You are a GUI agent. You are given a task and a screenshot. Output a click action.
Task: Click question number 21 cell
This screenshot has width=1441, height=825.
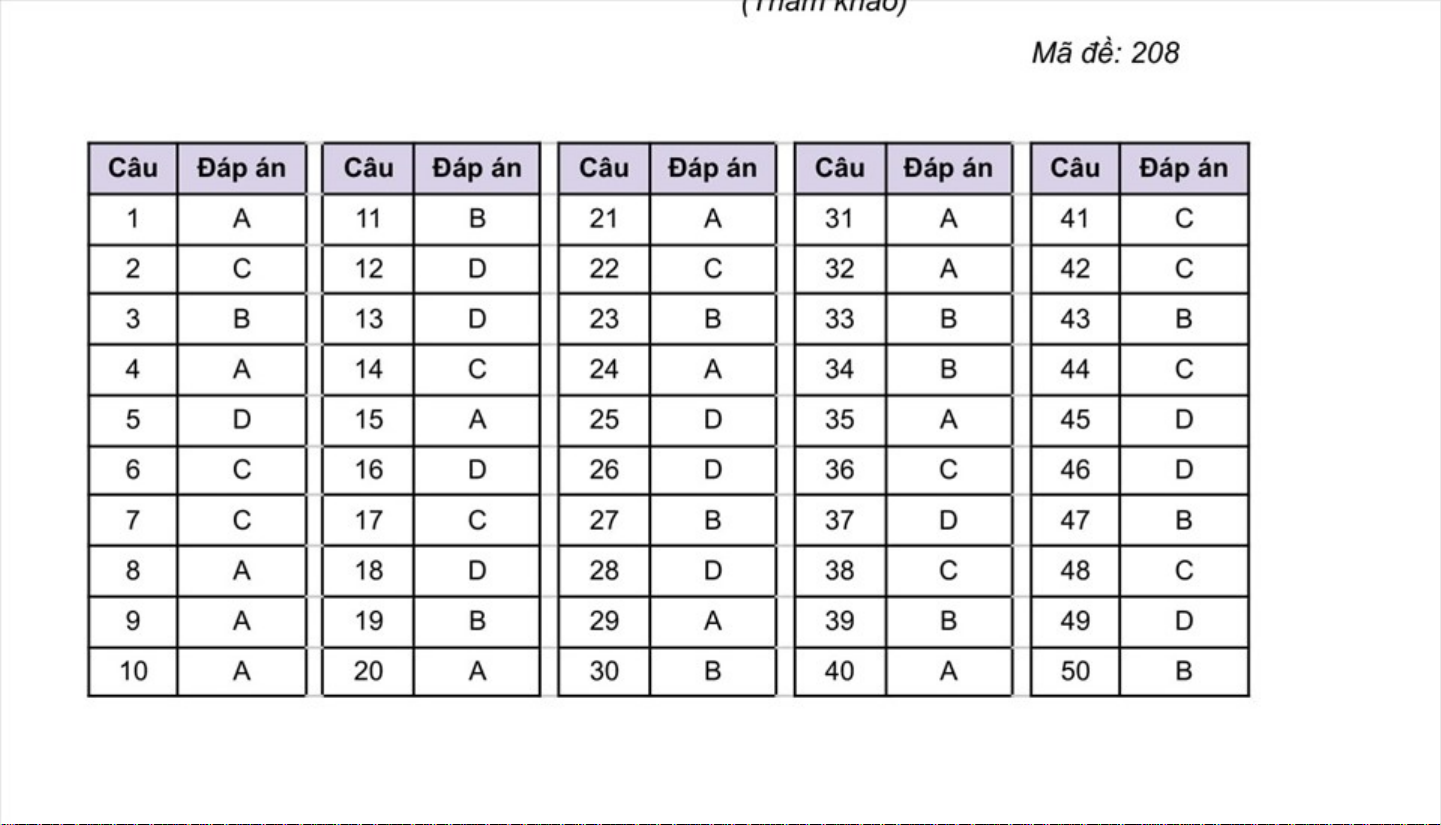coord(604,219)
